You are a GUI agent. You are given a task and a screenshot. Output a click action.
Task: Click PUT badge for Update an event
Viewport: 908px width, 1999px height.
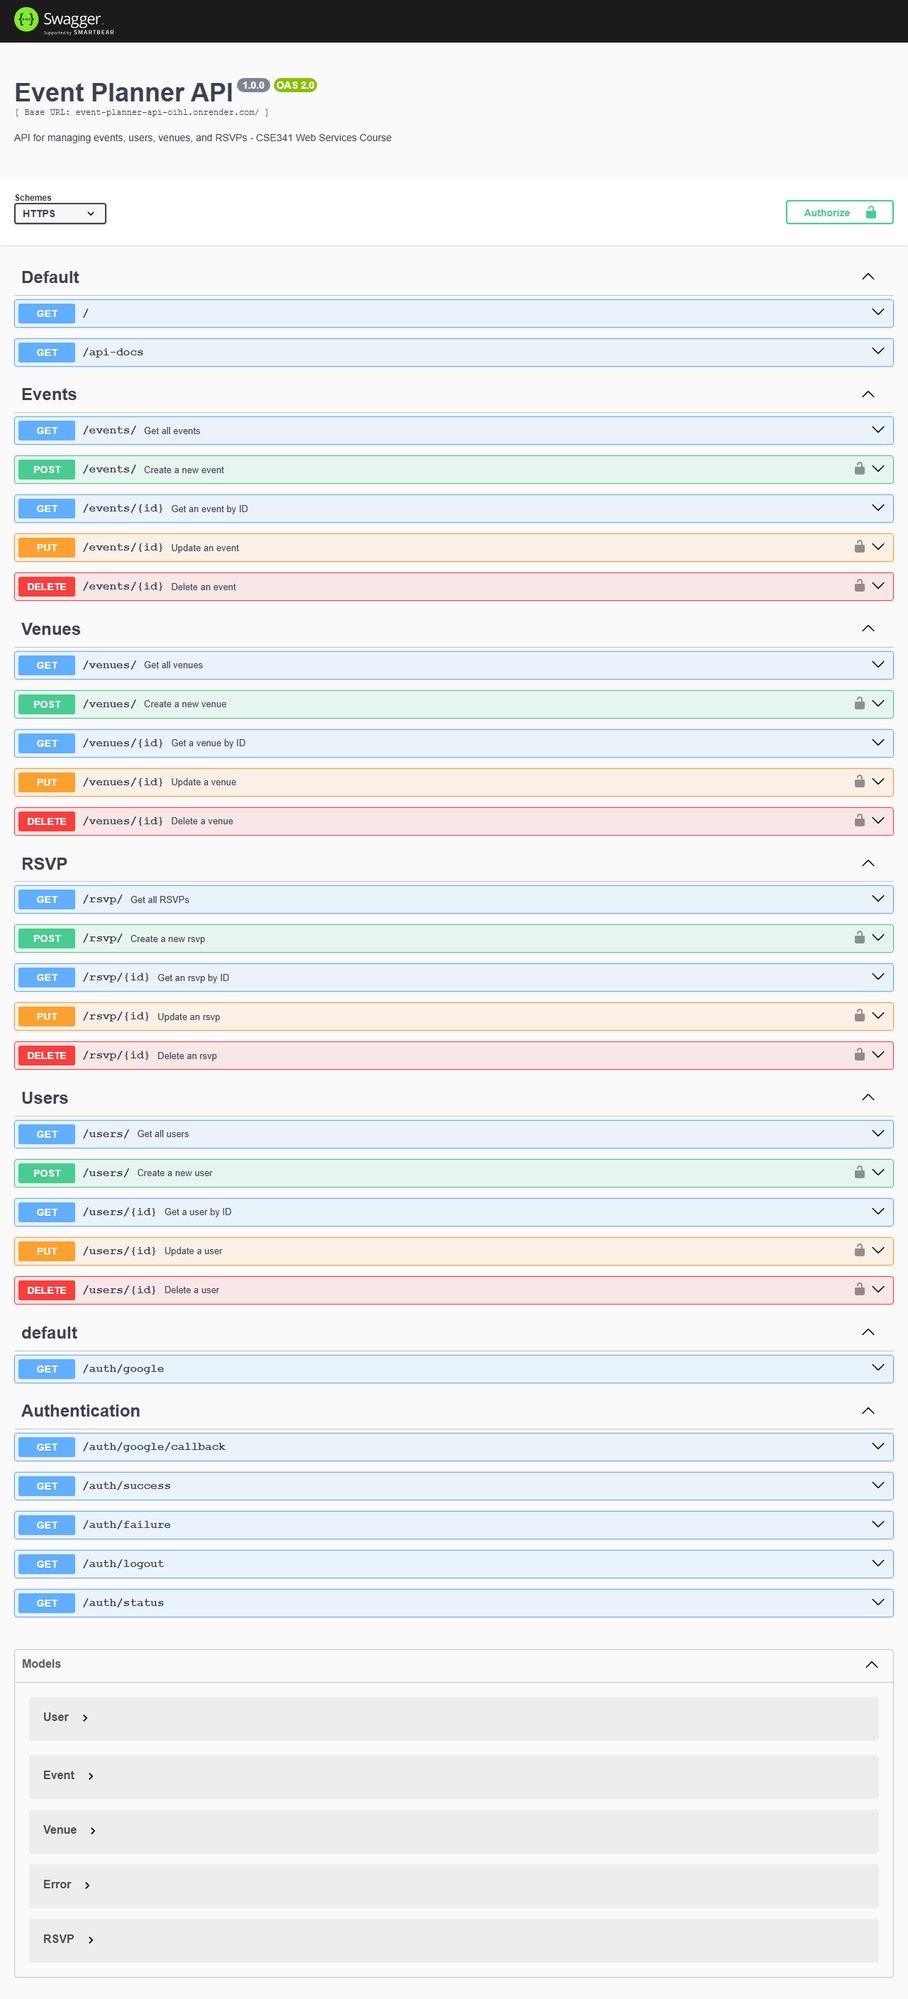[47, 548]
